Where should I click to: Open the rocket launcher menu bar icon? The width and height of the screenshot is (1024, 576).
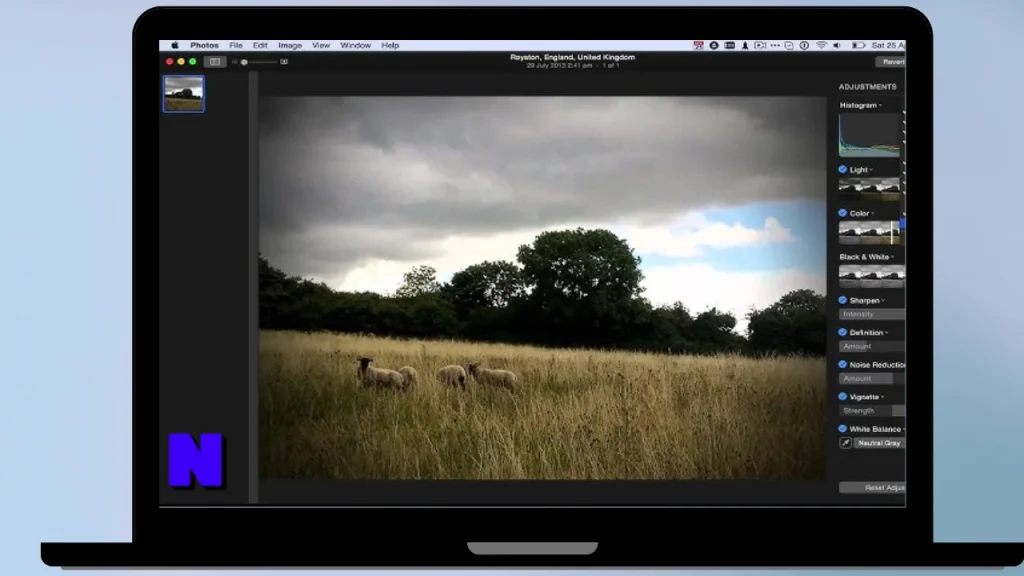[744, 45]
